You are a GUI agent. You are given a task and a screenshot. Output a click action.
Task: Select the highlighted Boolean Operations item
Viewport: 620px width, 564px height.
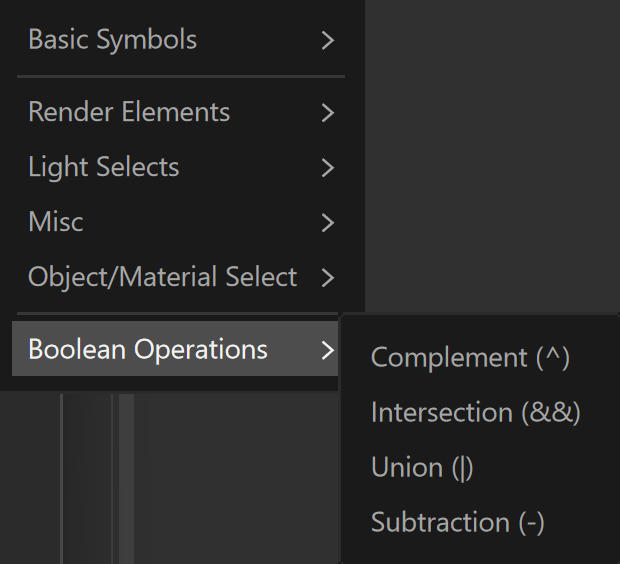click(x=175, y=348)
